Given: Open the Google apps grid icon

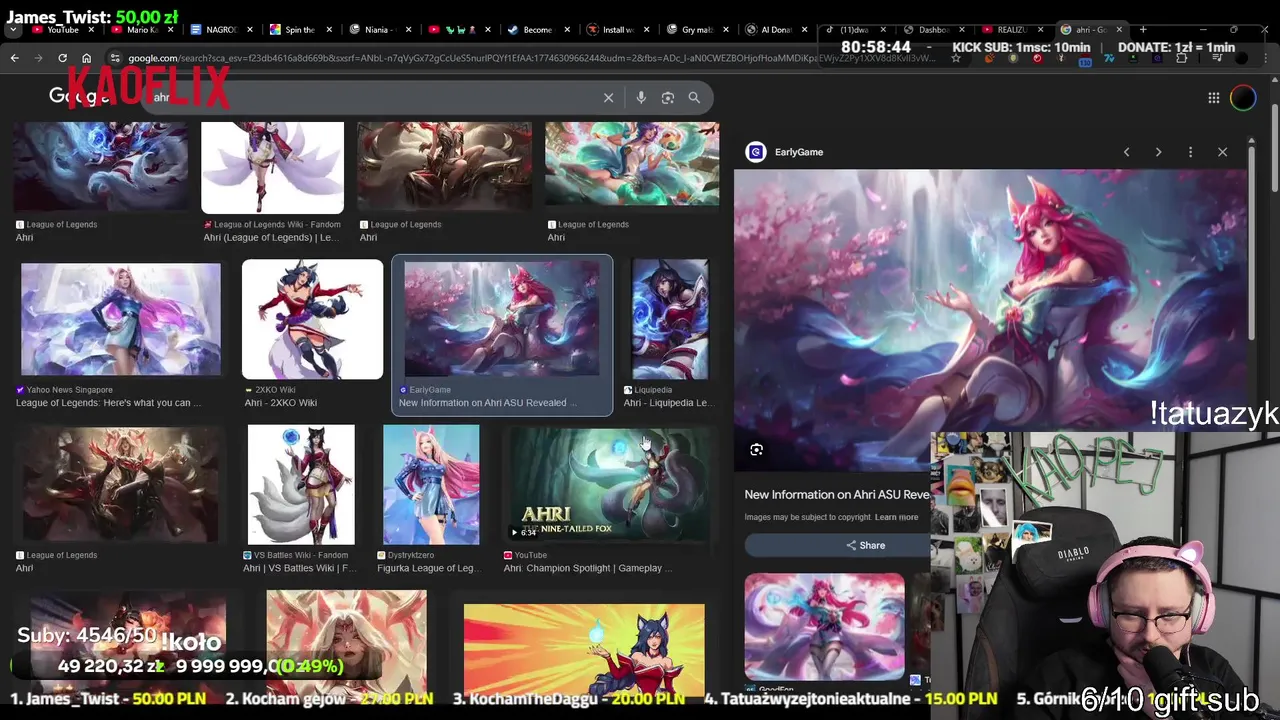Looking at the screenshot, I should (1213, 97).
